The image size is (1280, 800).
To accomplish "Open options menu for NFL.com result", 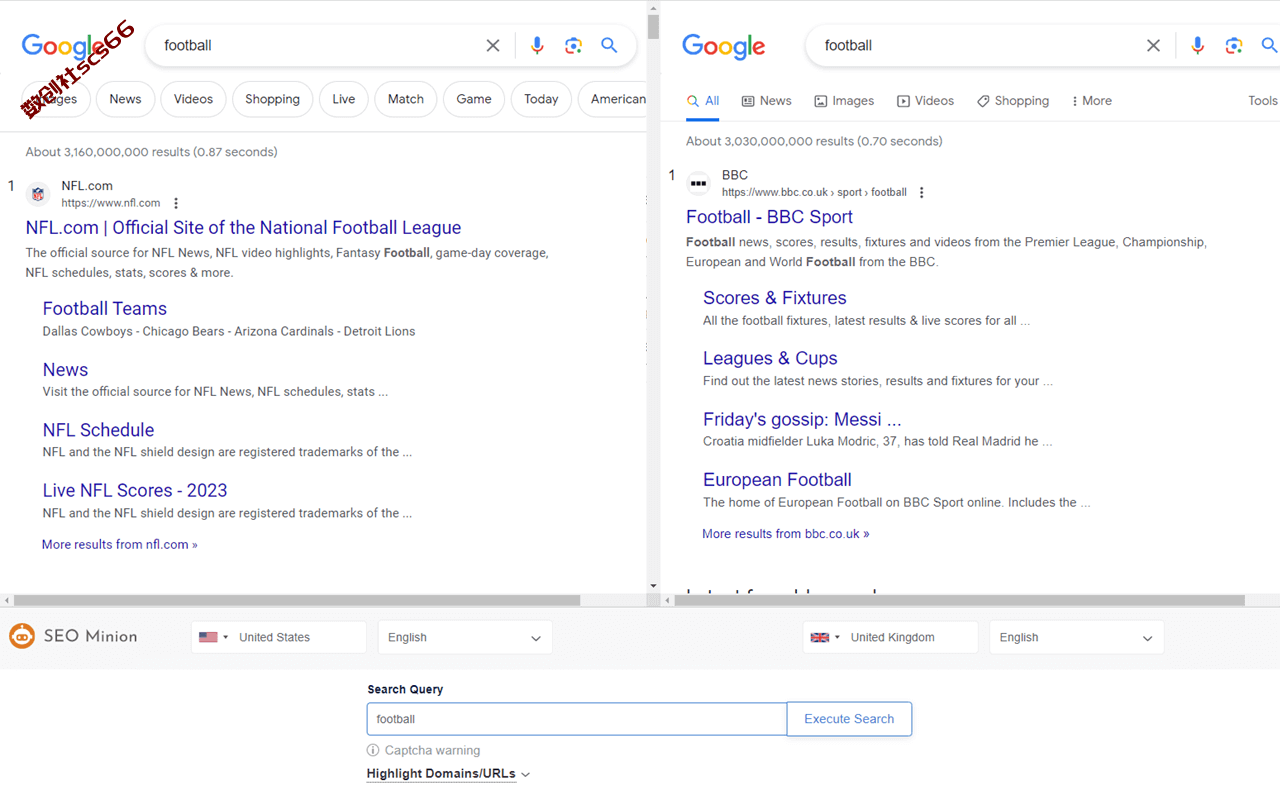I will click(176, 203).
